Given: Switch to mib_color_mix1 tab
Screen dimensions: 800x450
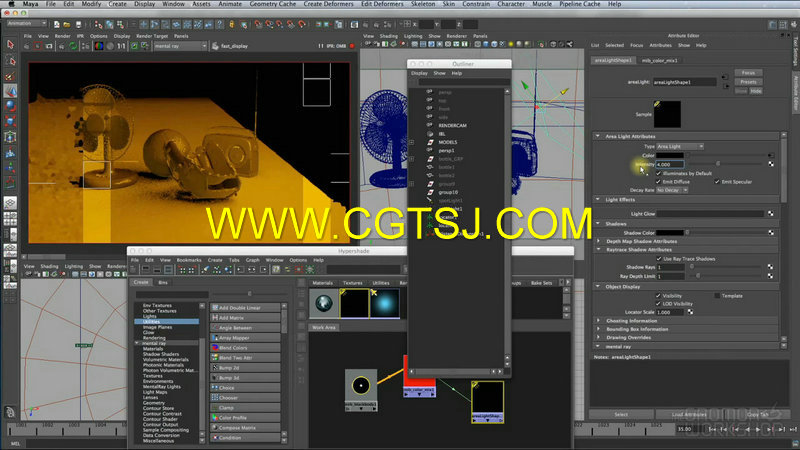Looking at the screenshot, I should (x=659, y=60).
